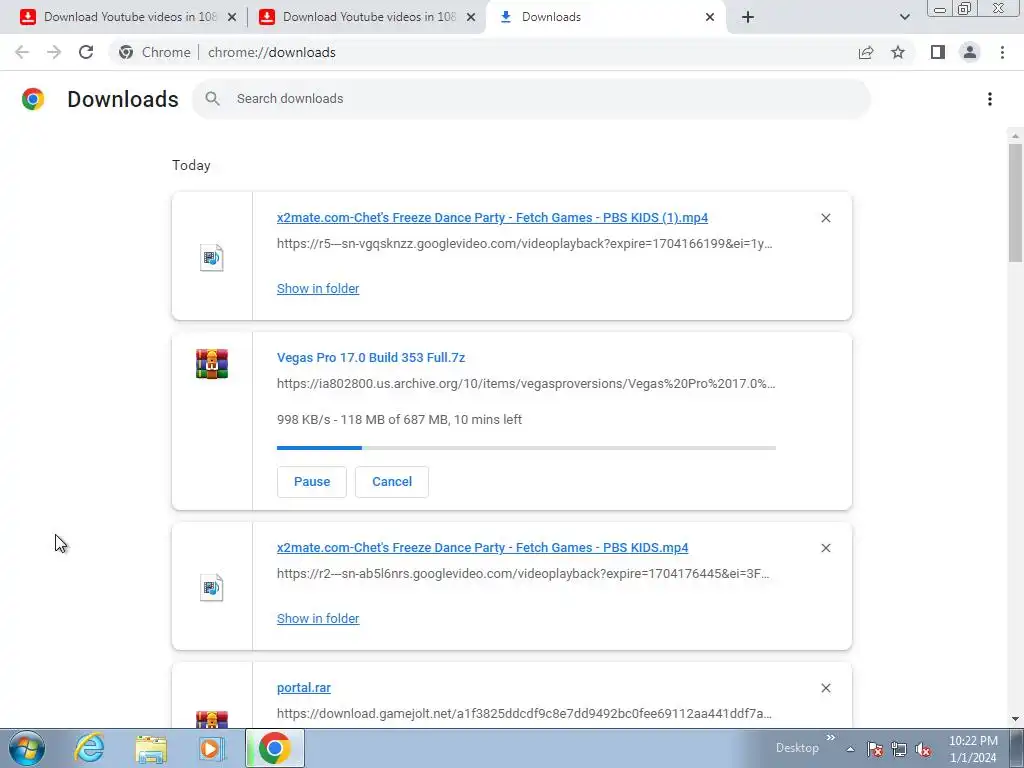
Task: Reload the downloads page
Action: pos(86,52)
